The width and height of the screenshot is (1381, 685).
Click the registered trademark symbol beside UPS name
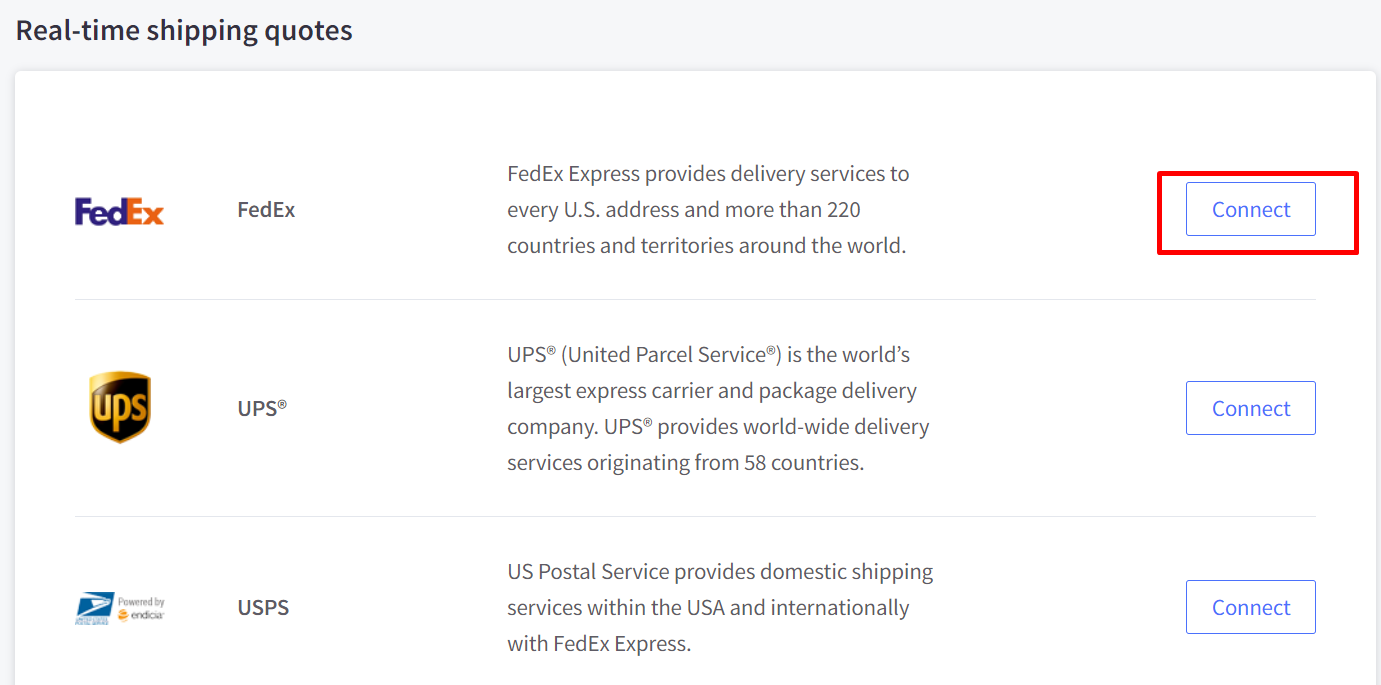[282, 404]
